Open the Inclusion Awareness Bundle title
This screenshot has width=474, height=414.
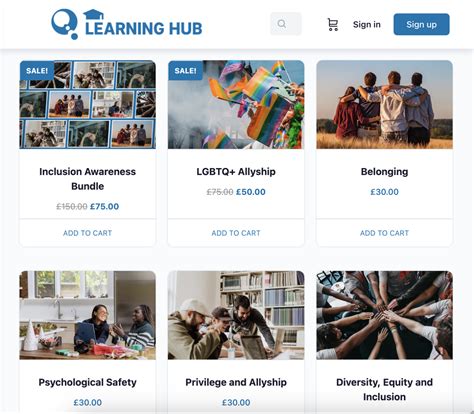[x=88, y=179]
